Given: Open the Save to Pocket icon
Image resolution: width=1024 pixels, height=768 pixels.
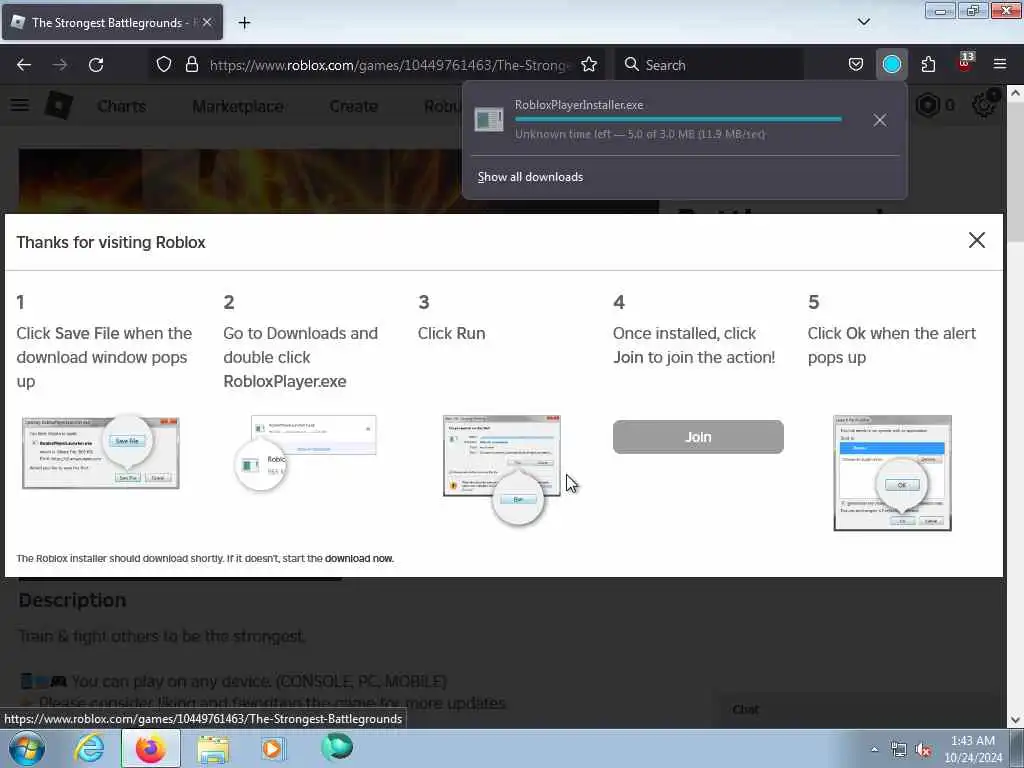Looking at the screenshot, I should pyautogui.click(x=856, y=65).
